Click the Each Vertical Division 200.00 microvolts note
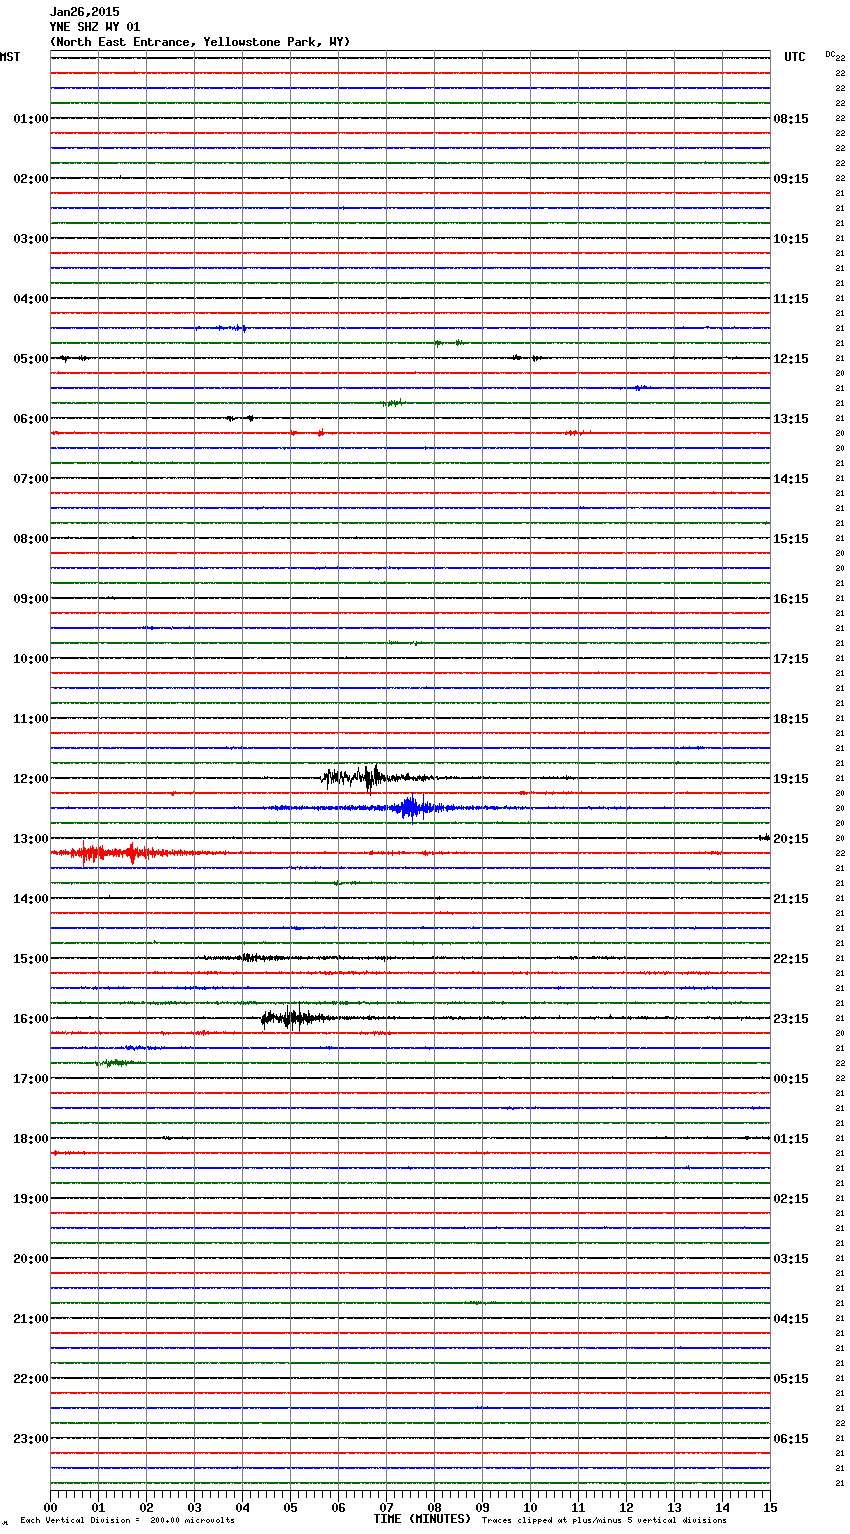The height and width of the screenshot is (1534, 850). click(127, 1521)
